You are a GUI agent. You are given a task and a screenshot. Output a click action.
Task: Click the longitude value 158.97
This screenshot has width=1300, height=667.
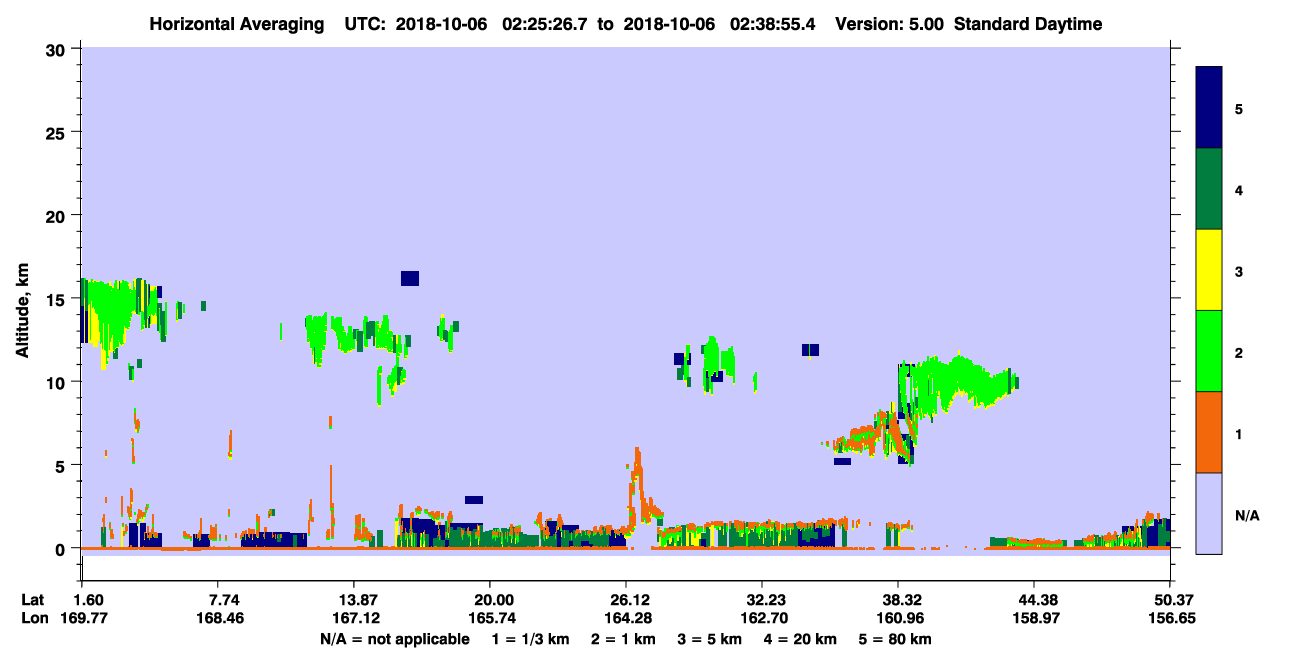tap(1038, 618)
